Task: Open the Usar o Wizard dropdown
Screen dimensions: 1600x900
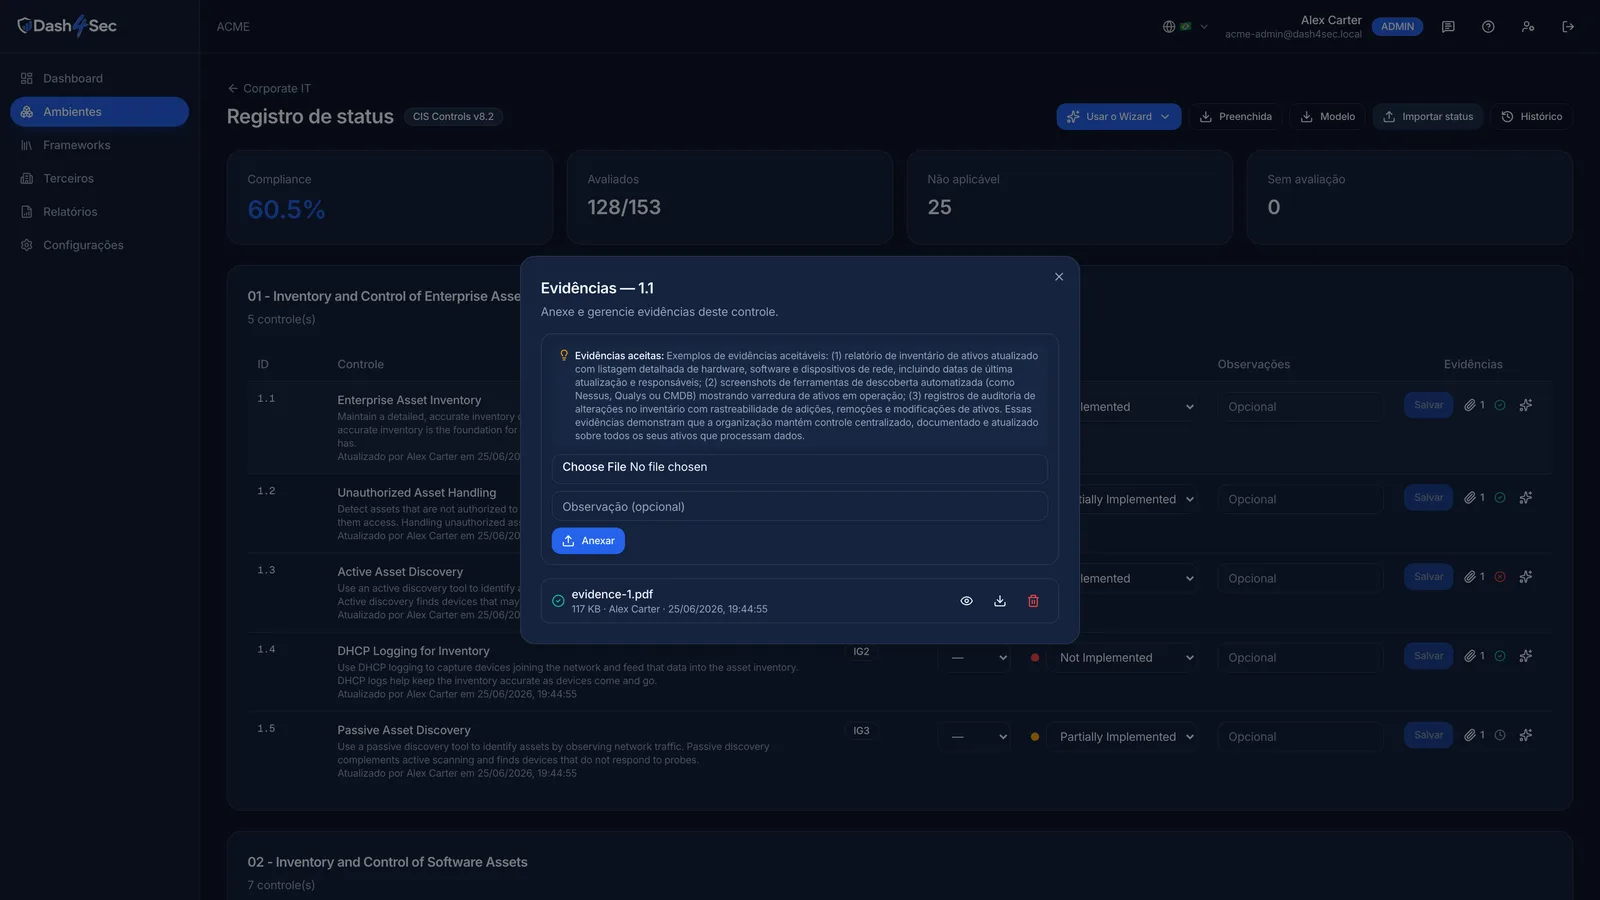Action: click(1118, 117)
